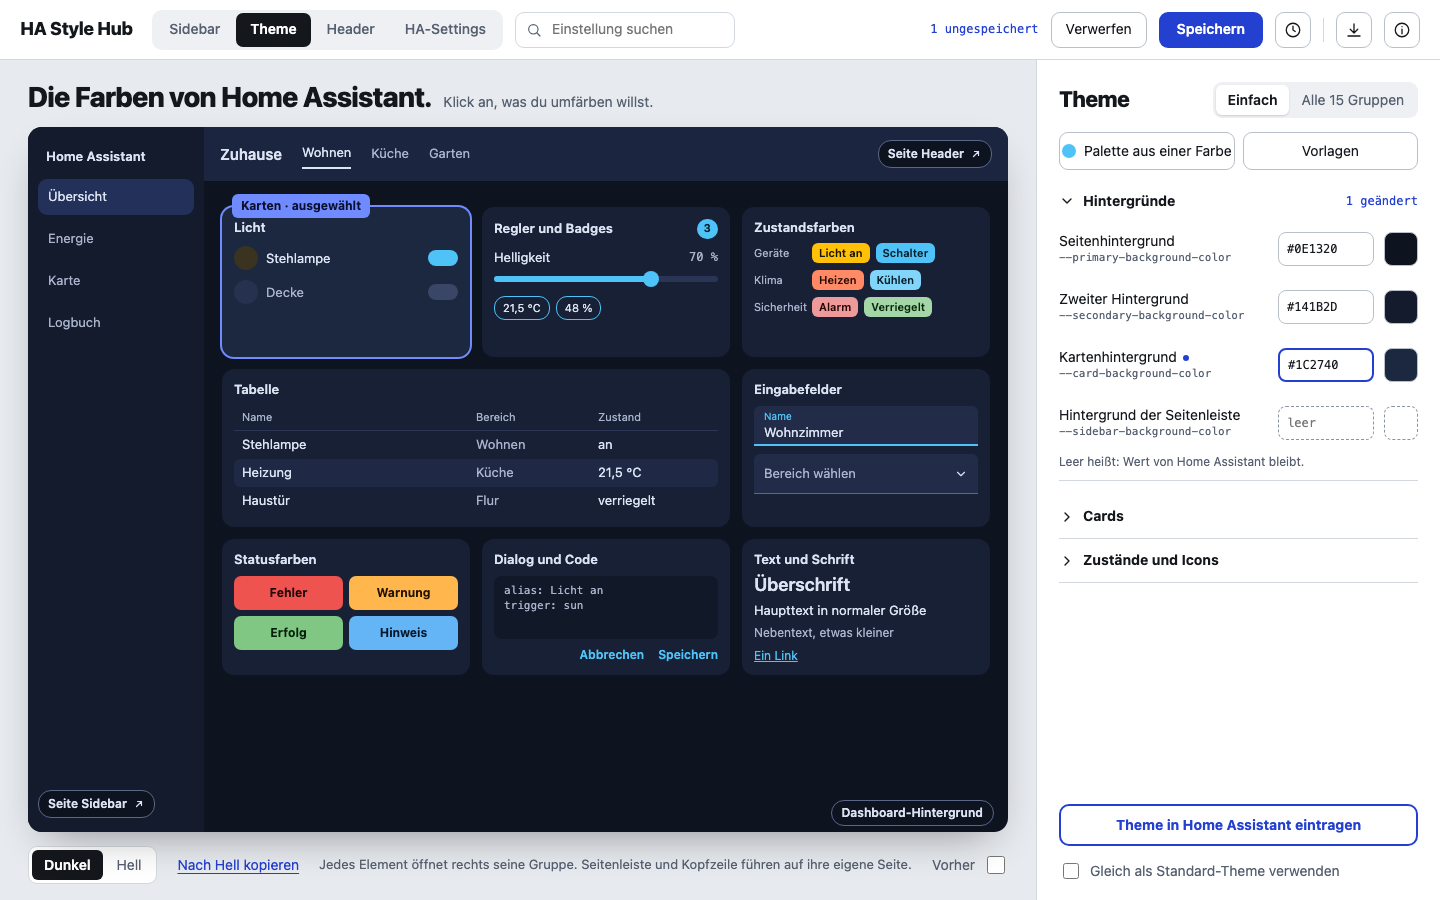Click Theme in Home Assistant eintragen
The height and width of the screenshot is (900, 1440).
1238,825
